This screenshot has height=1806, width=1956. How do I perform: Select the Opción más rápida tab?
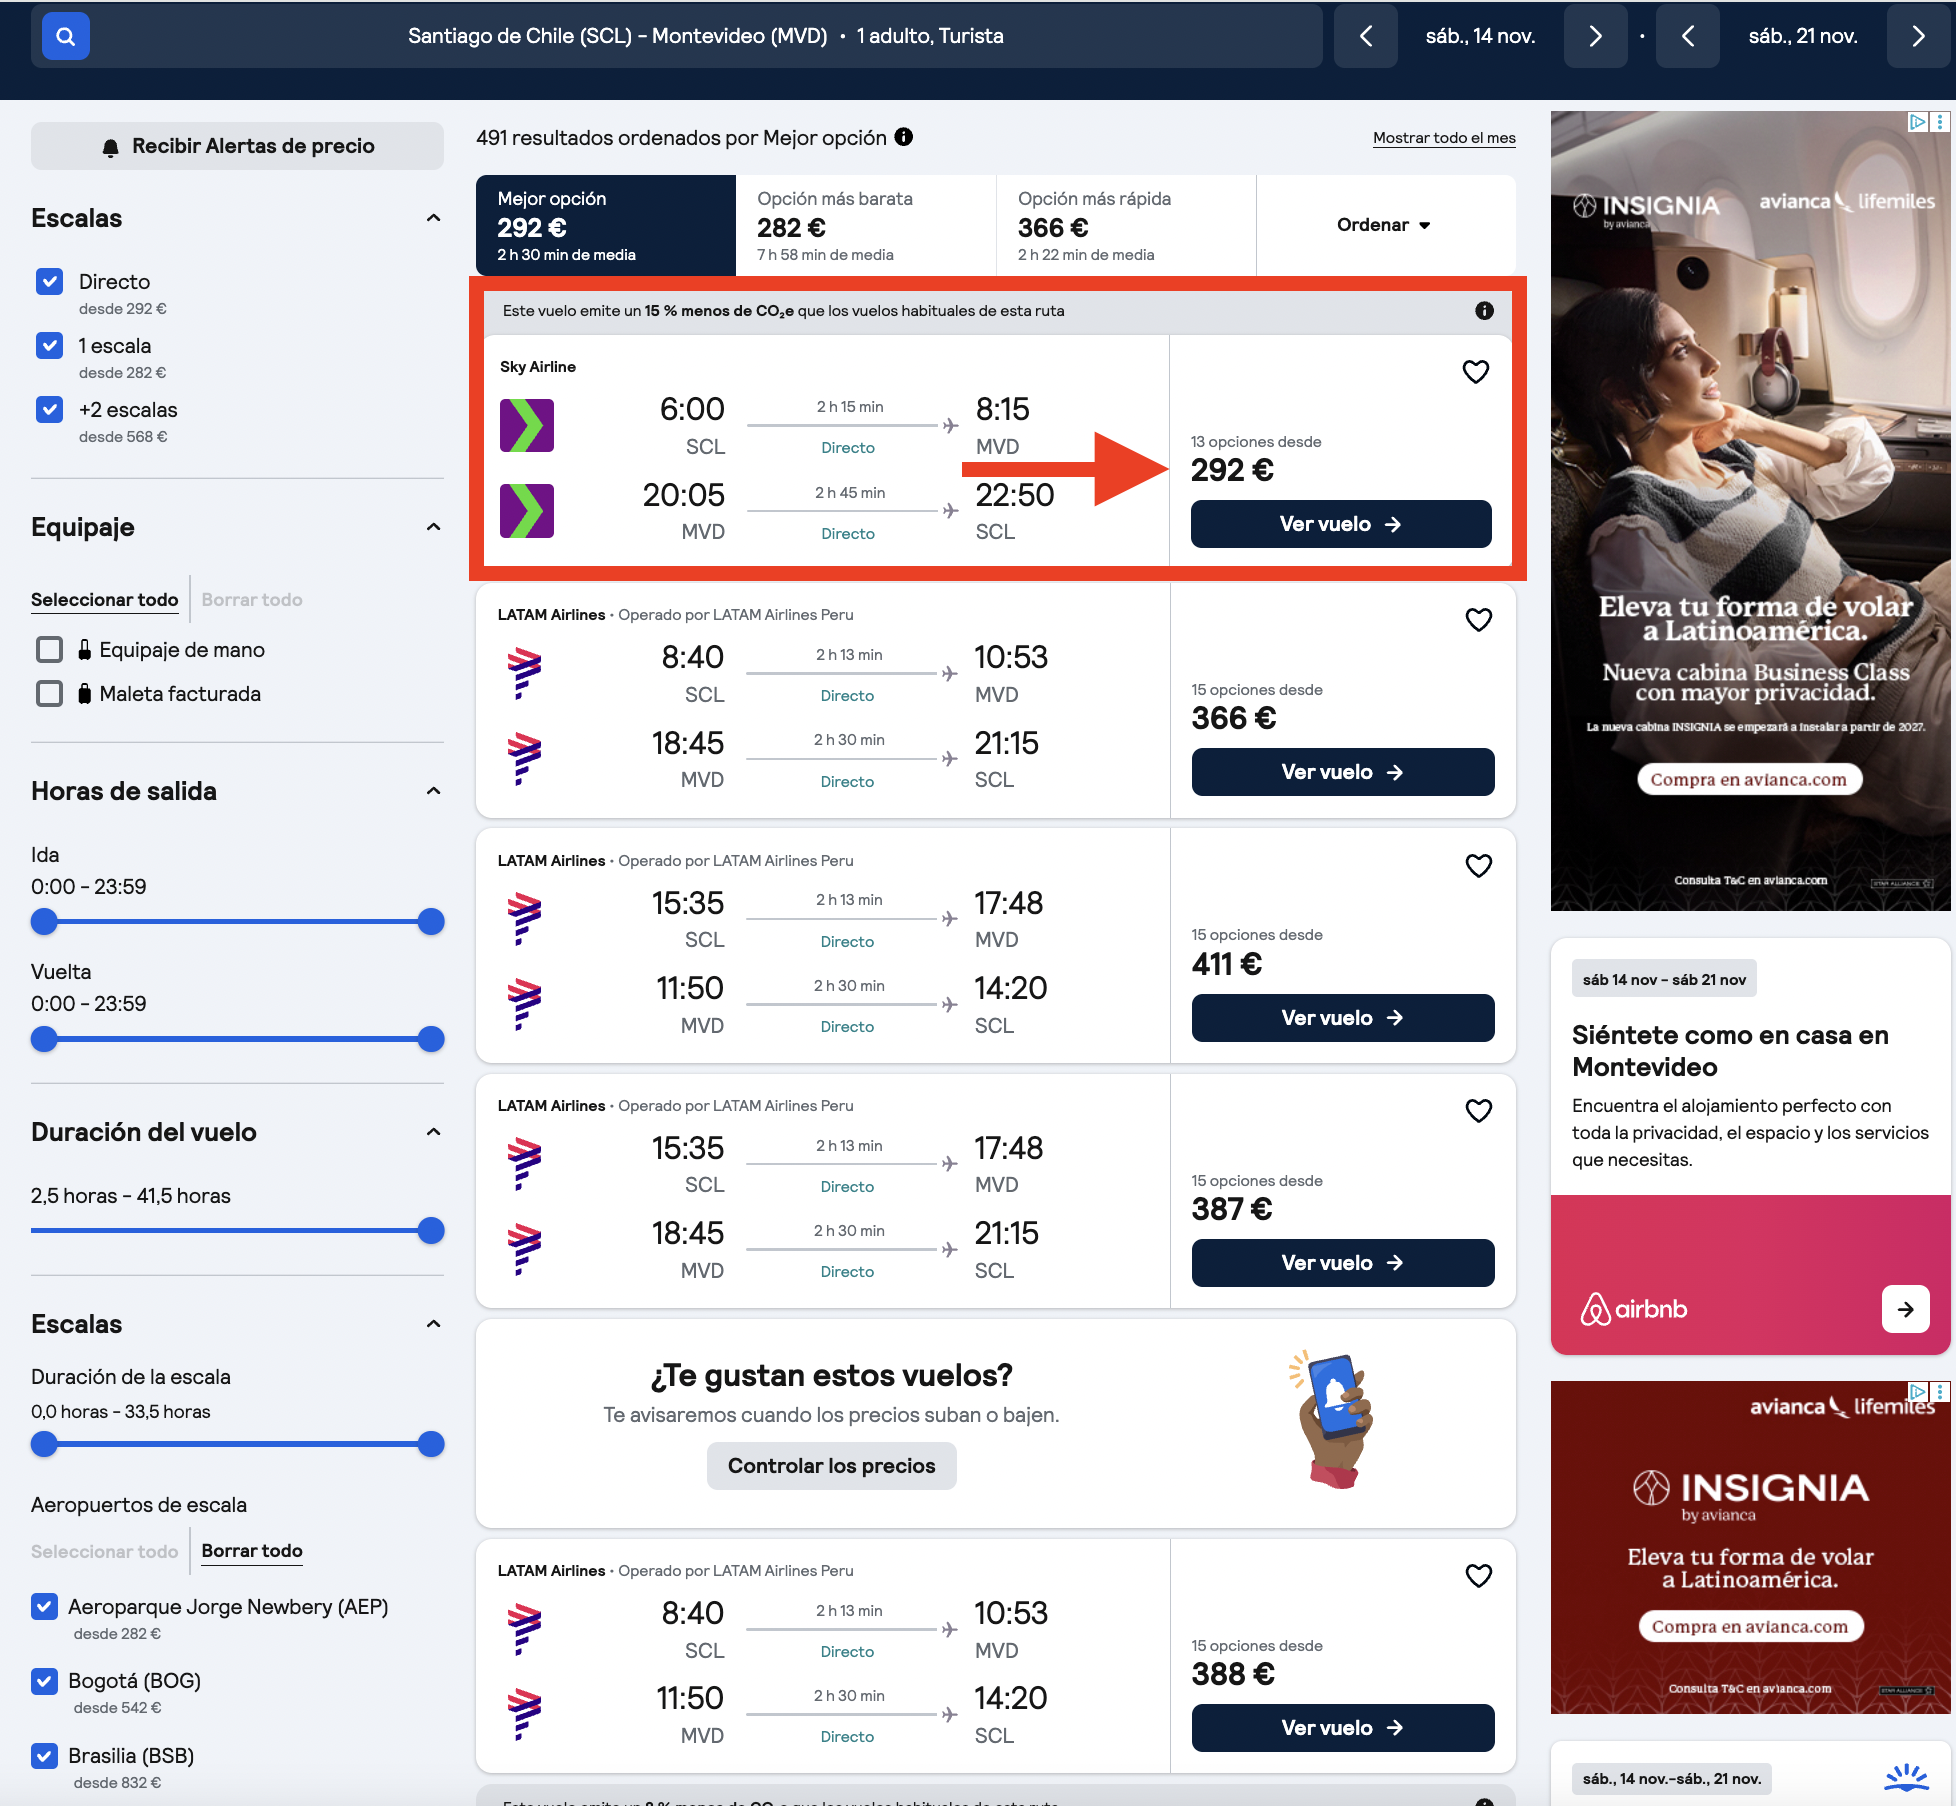[1126, 225]
